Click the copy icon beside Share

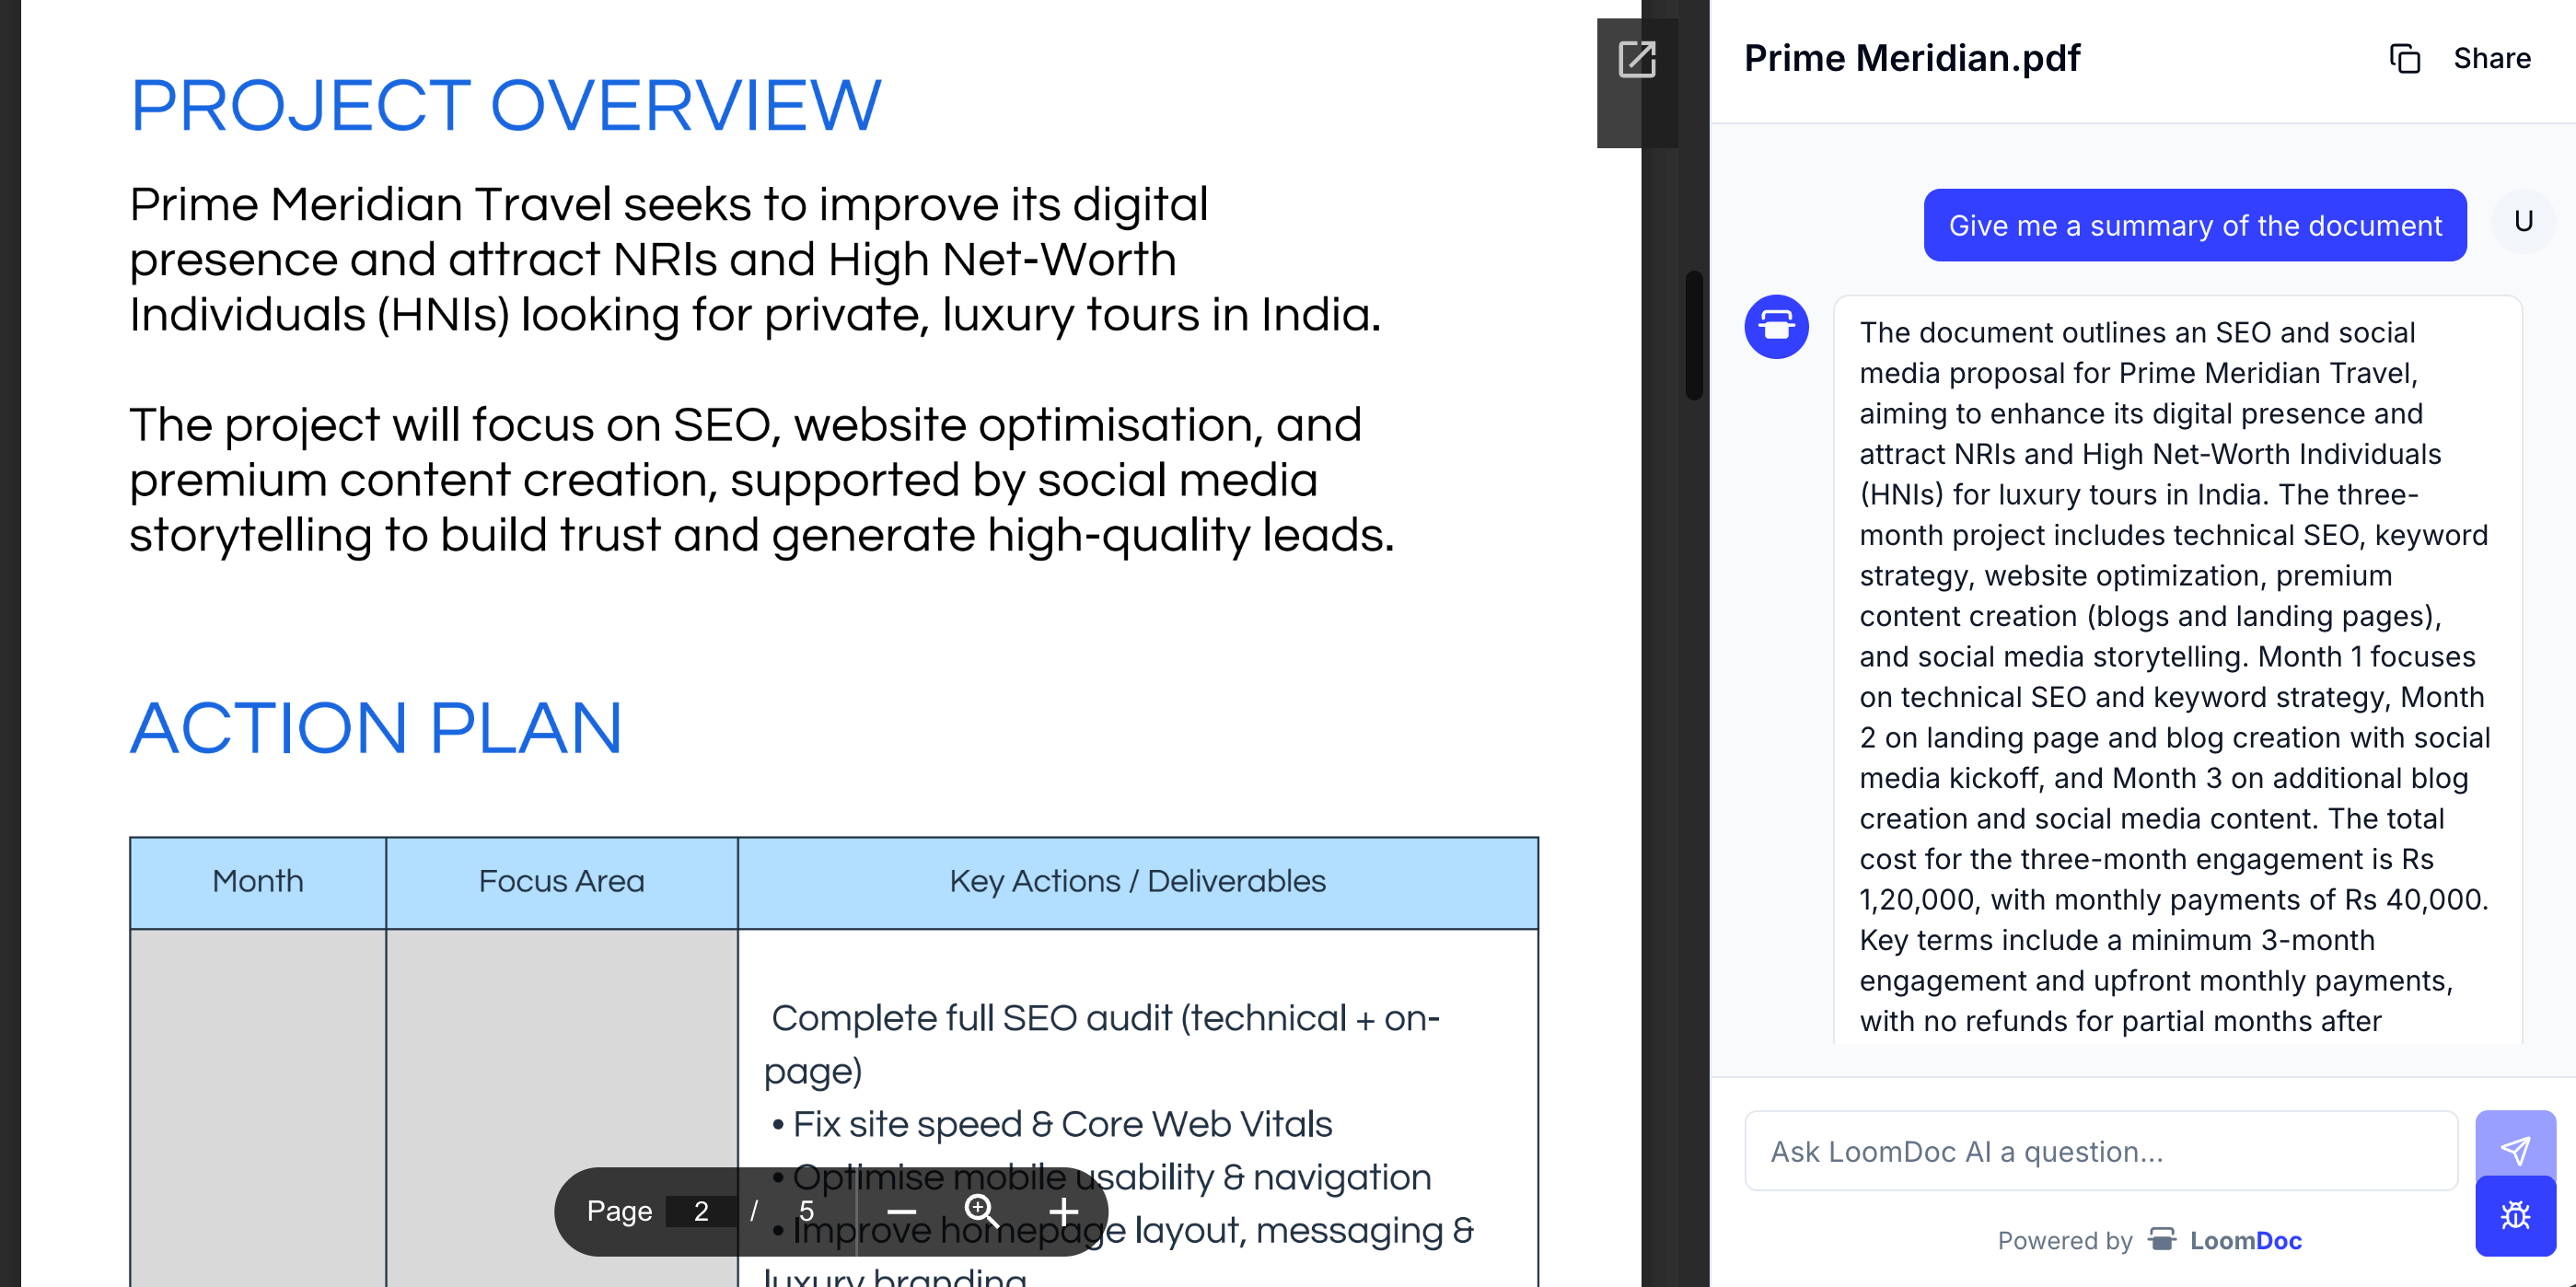[x=2404, y=59]
